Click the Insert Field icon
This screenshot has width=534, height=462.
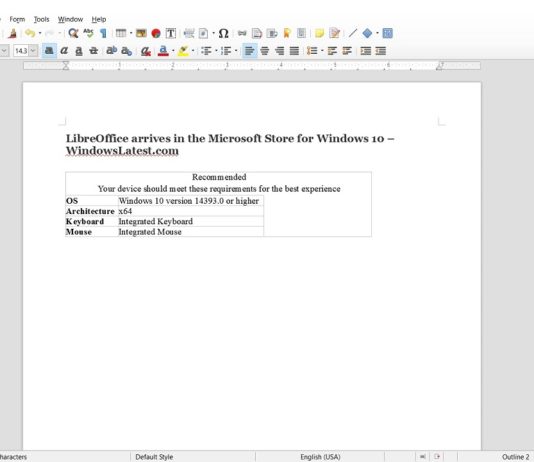pyautogui.click(x=203, y=33)
